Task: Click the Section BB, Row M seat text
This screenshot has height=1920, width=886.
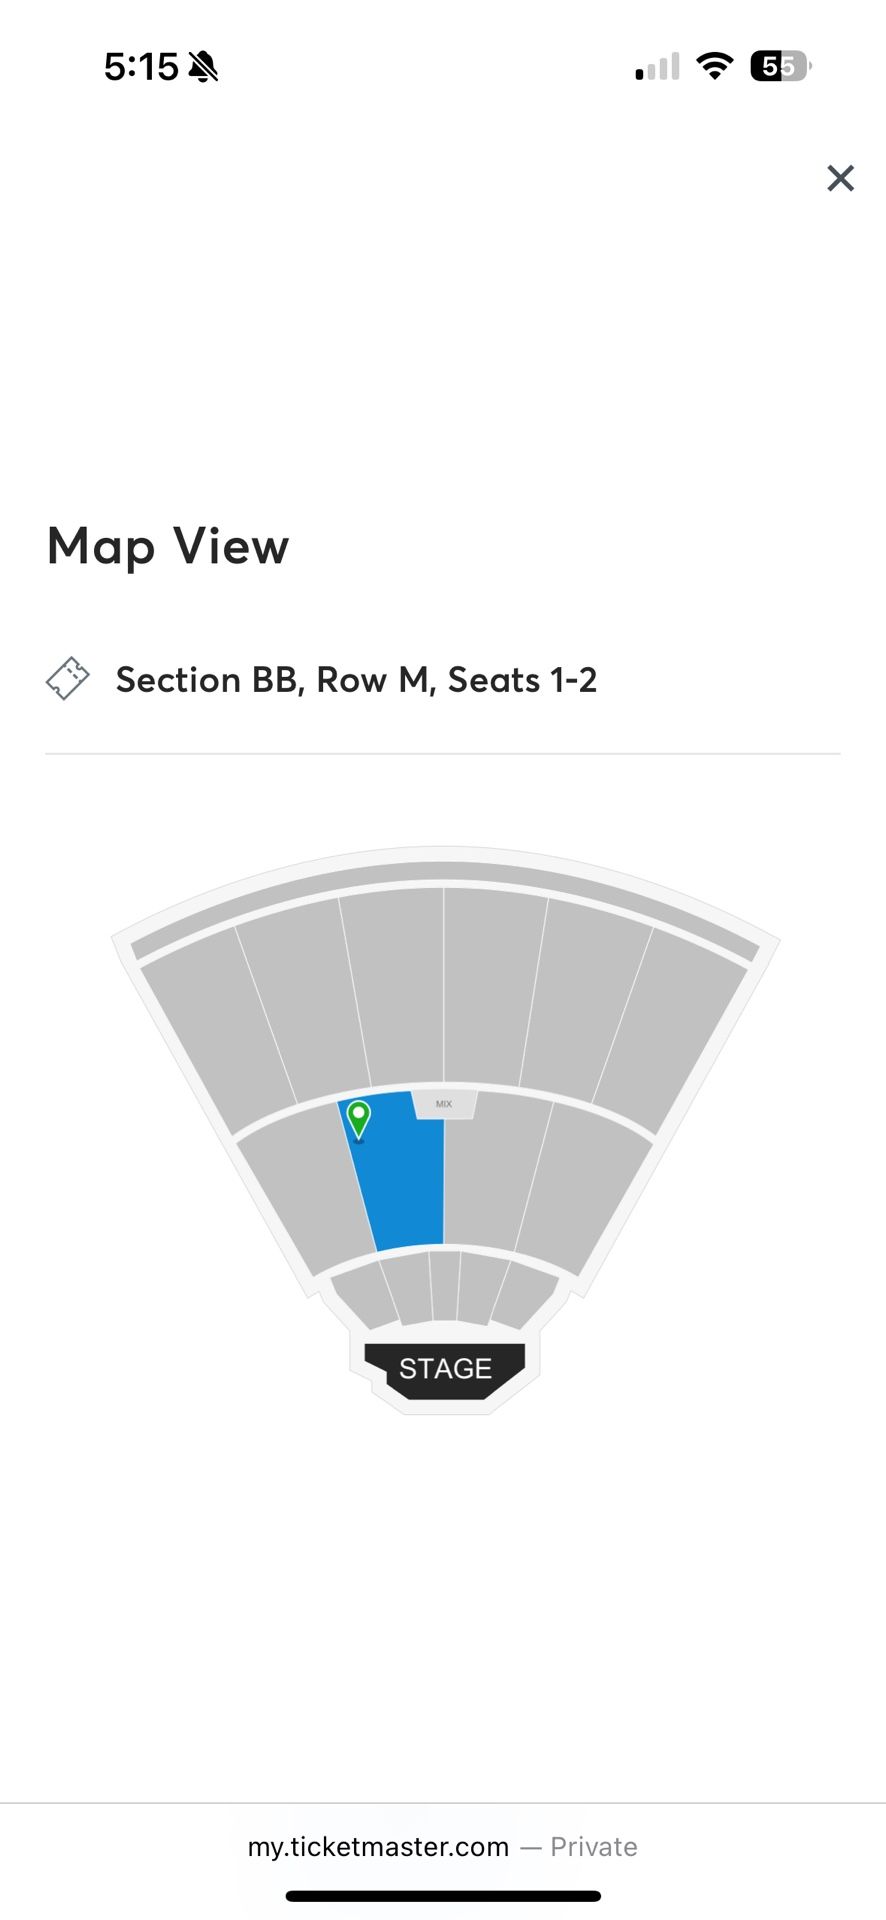Action: 356,680
